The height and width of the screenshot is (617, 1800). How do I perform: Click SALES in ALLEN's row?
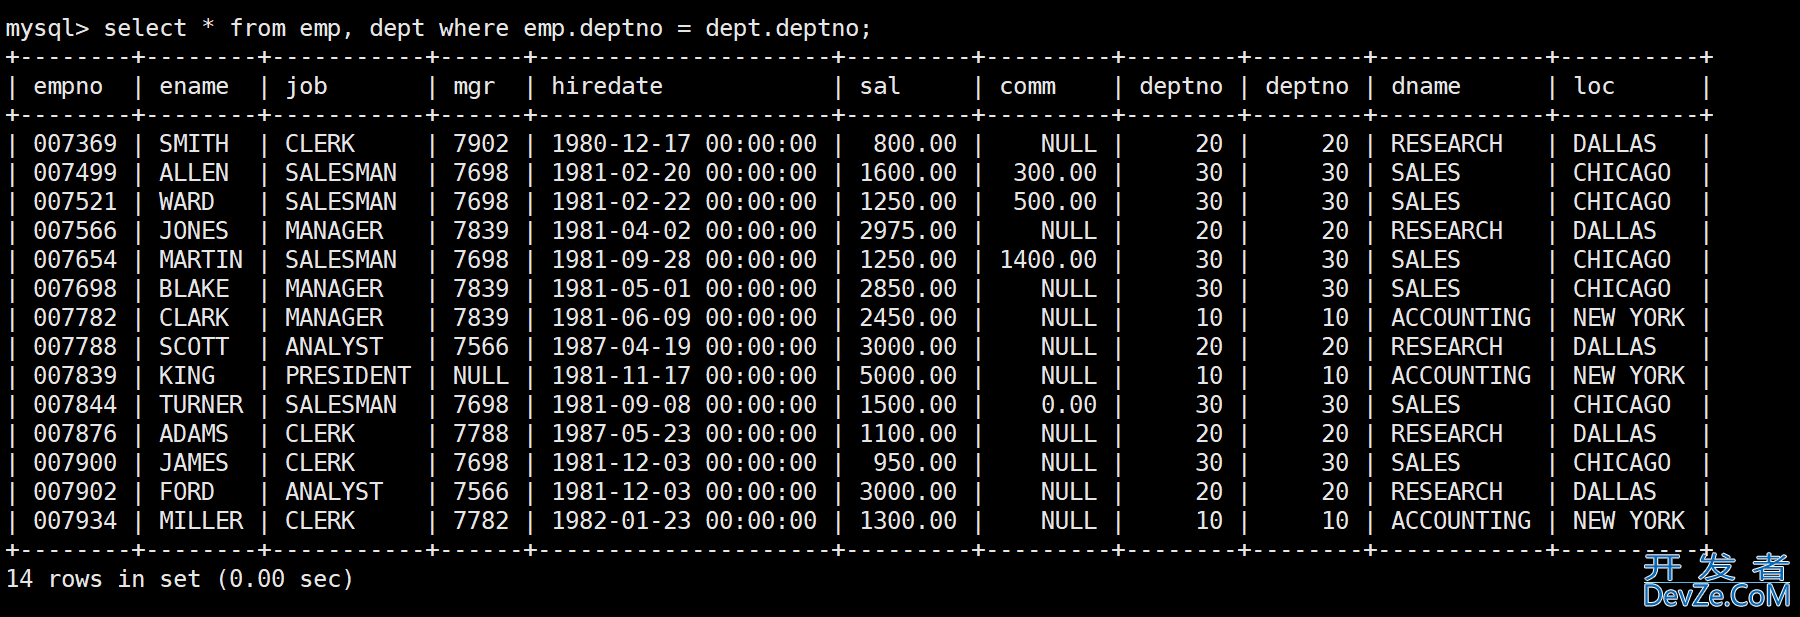point(1426,173)
